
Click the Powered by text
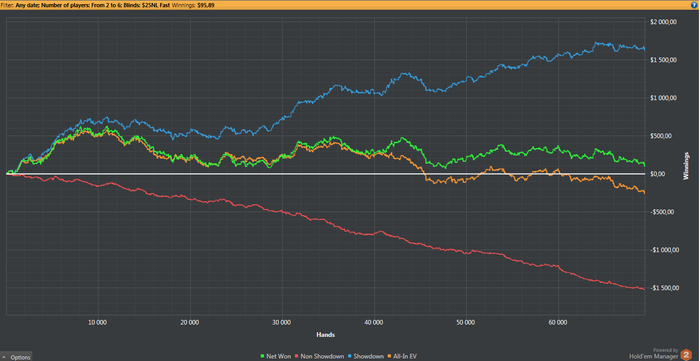(x=666, y=350)
